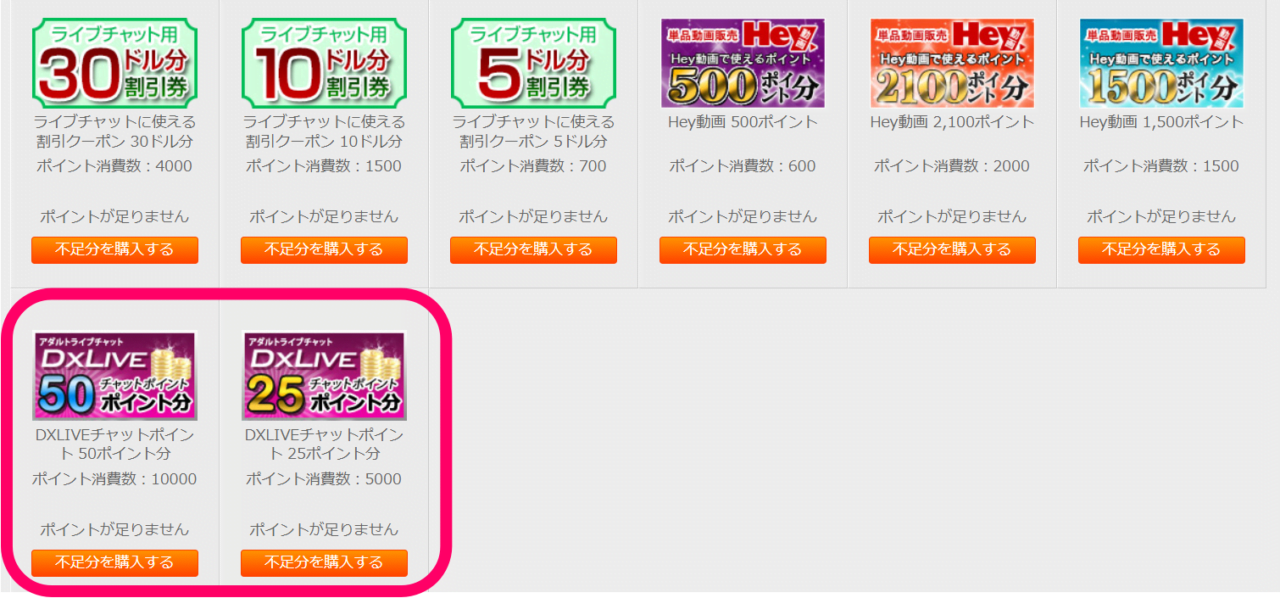Select the DXLIVE 50 チャットポイント banner
This screenshot has width=1280, height=598.
point(115,376)
